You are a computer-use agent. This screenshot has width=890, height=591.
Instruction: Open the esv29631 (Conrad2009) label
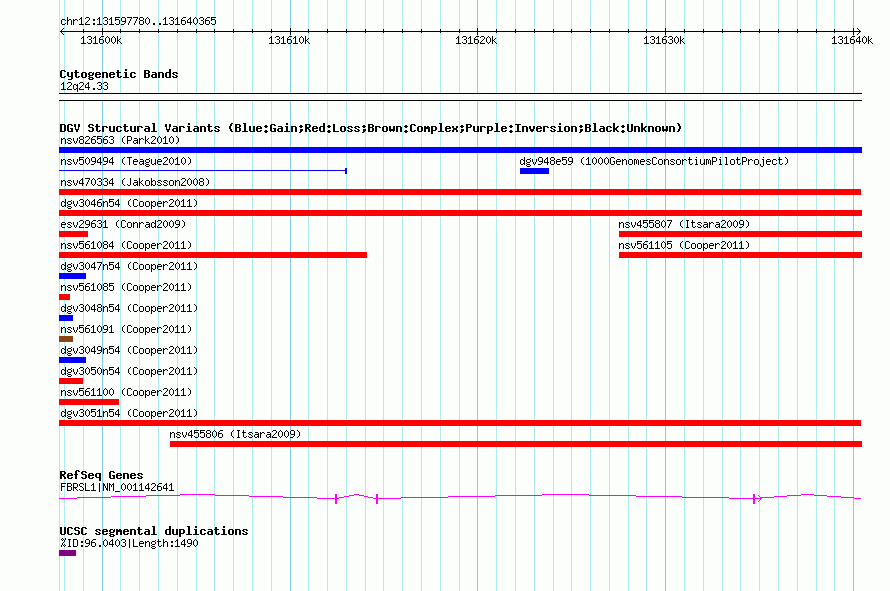tap(123, 224)
